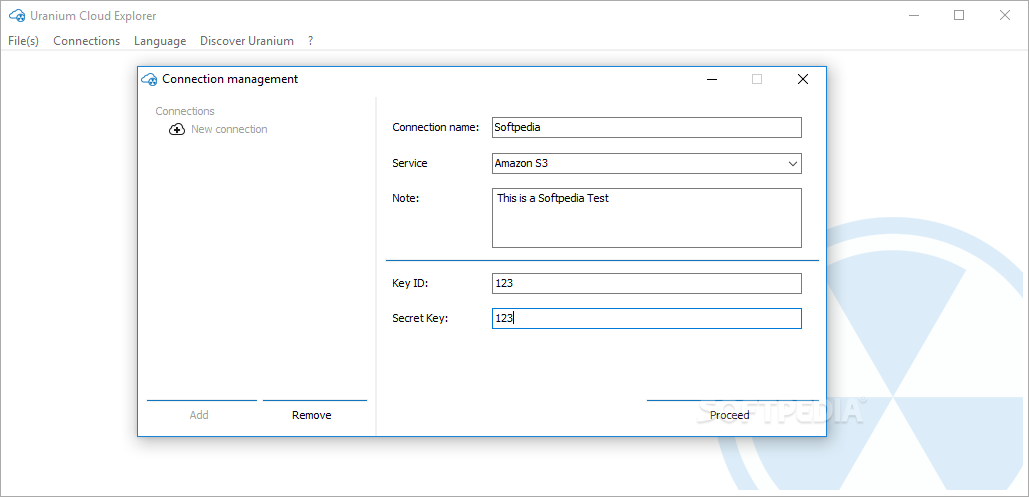The width and height of the screenshot is (1029, 497).
Task: Click the Connection management dialog cloud icon
Action: tap(150, 79)
